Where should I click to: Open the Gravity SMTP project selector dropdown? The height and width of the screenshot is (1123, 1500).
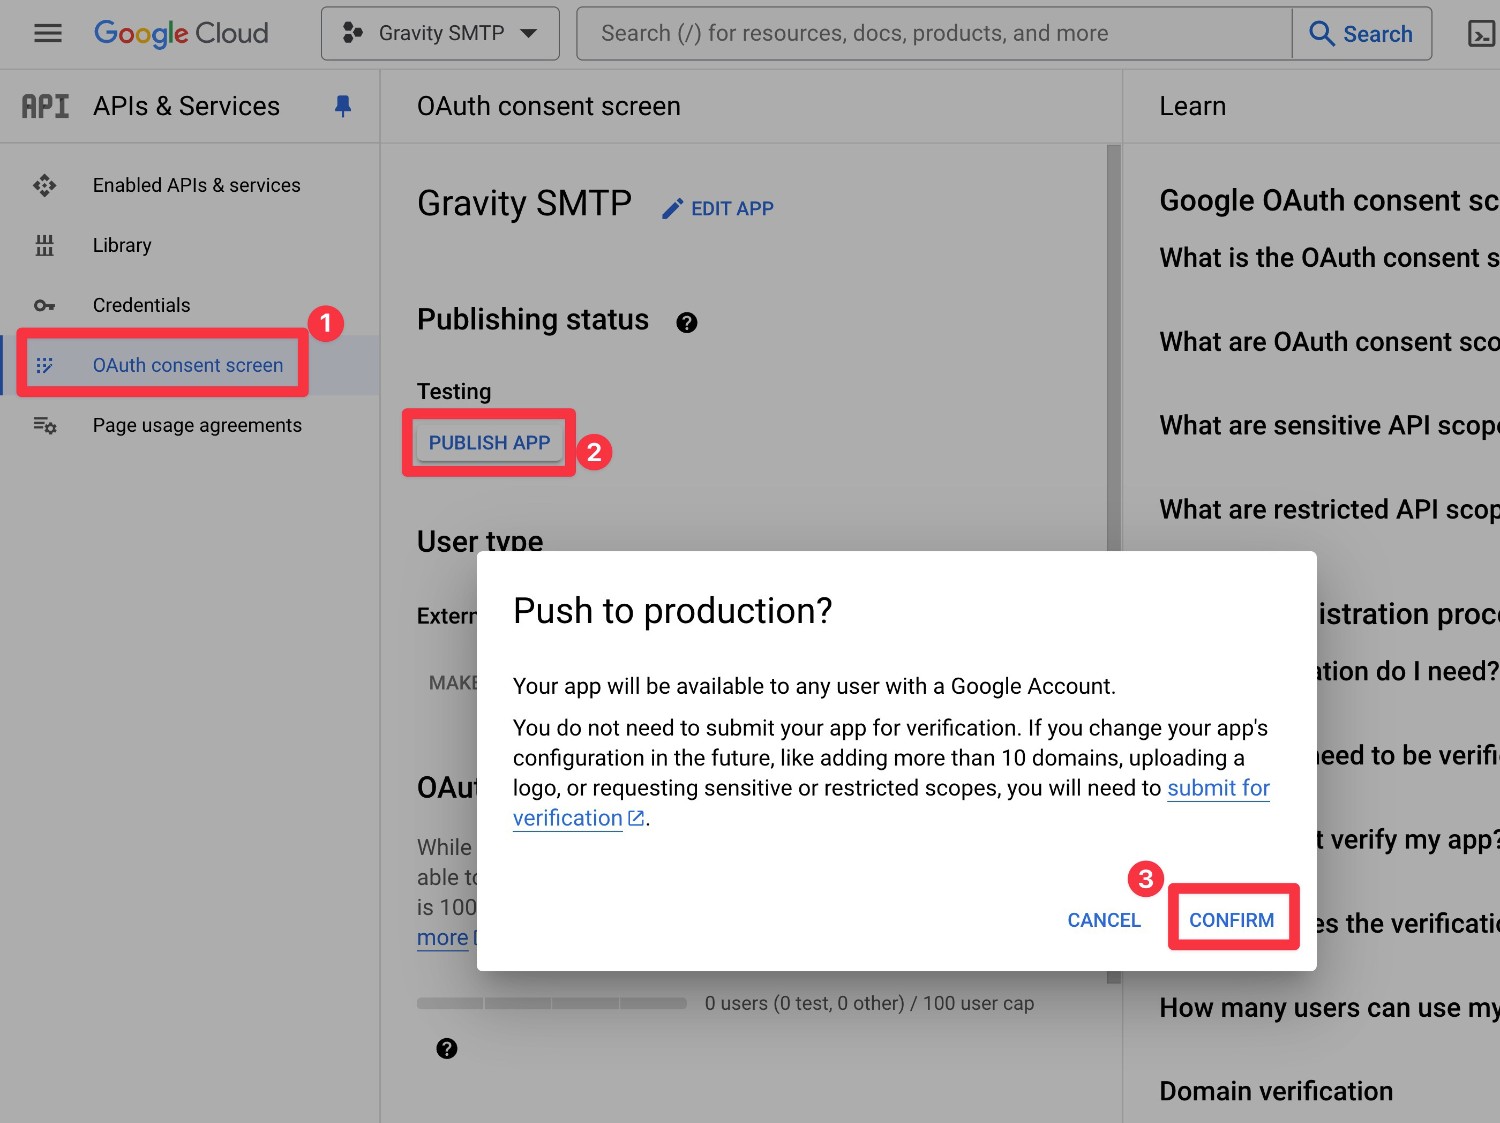click(440, 33)
